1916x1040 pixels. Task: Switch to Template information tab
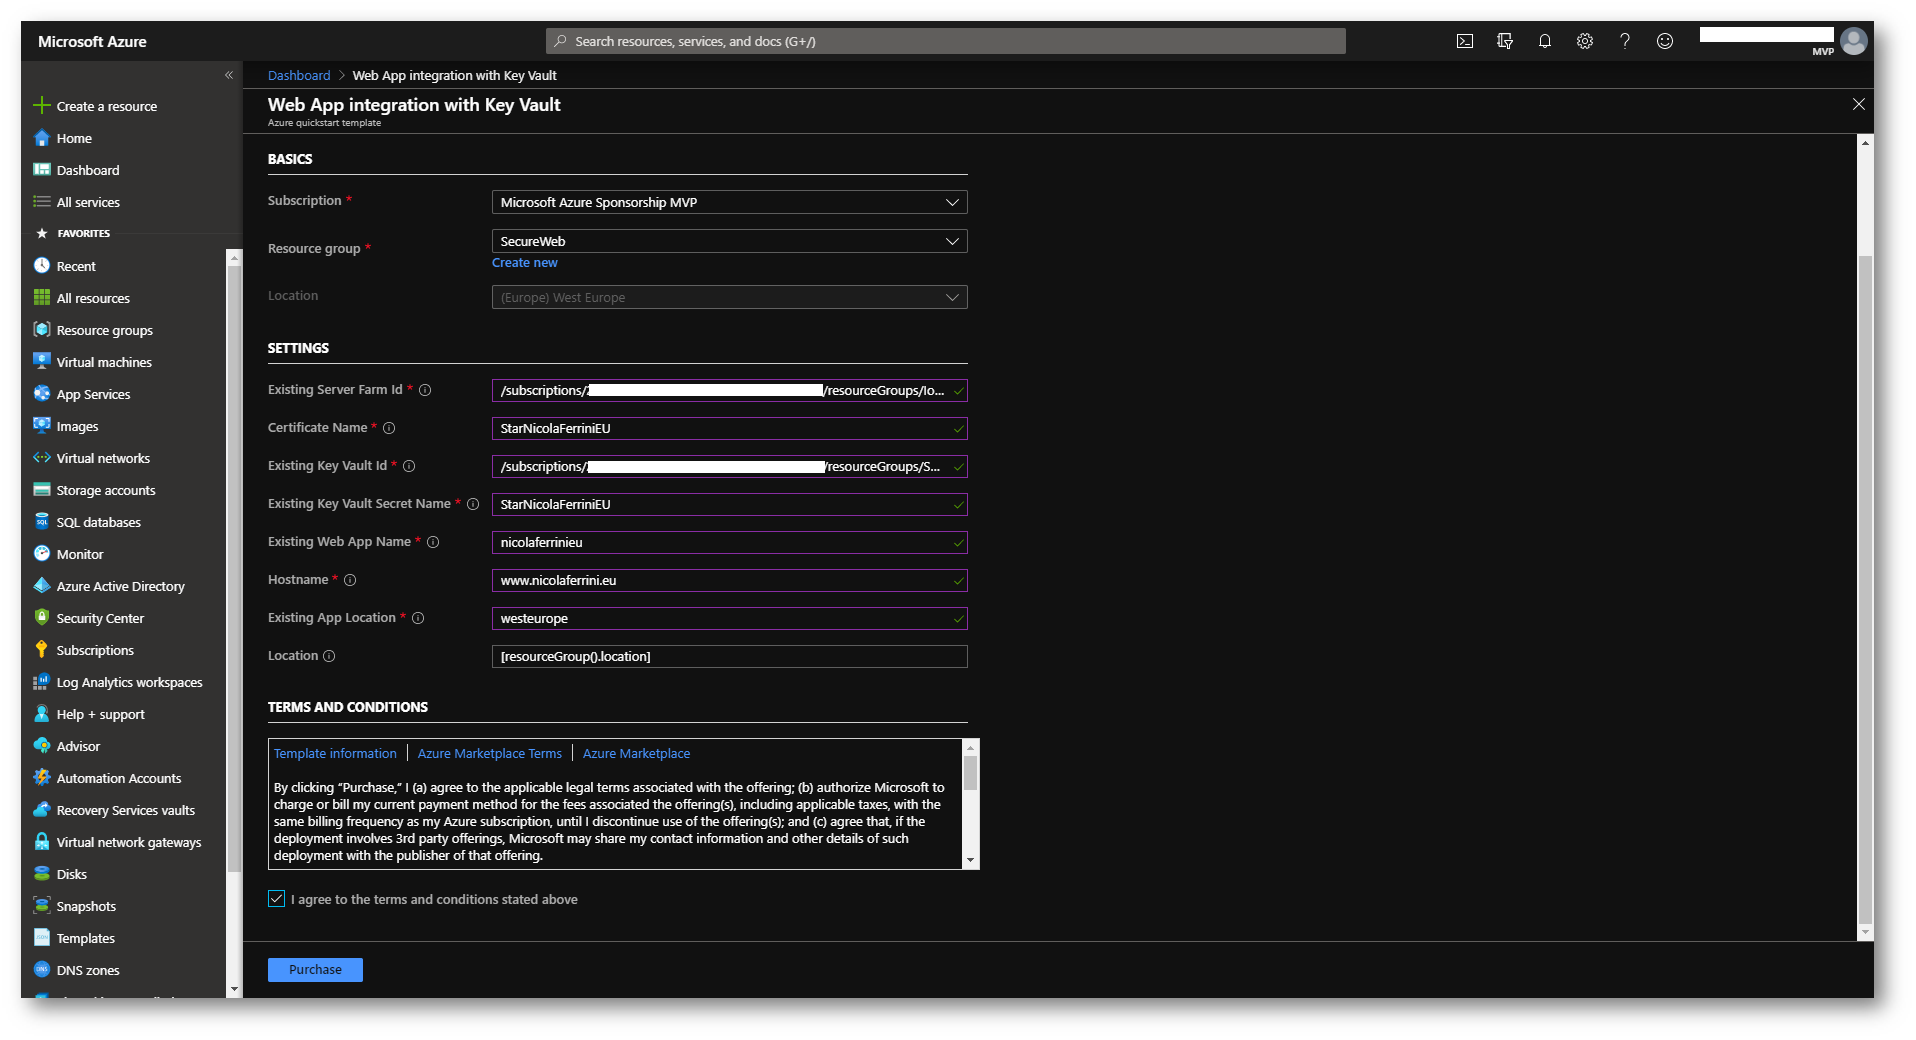pos(335,753)
